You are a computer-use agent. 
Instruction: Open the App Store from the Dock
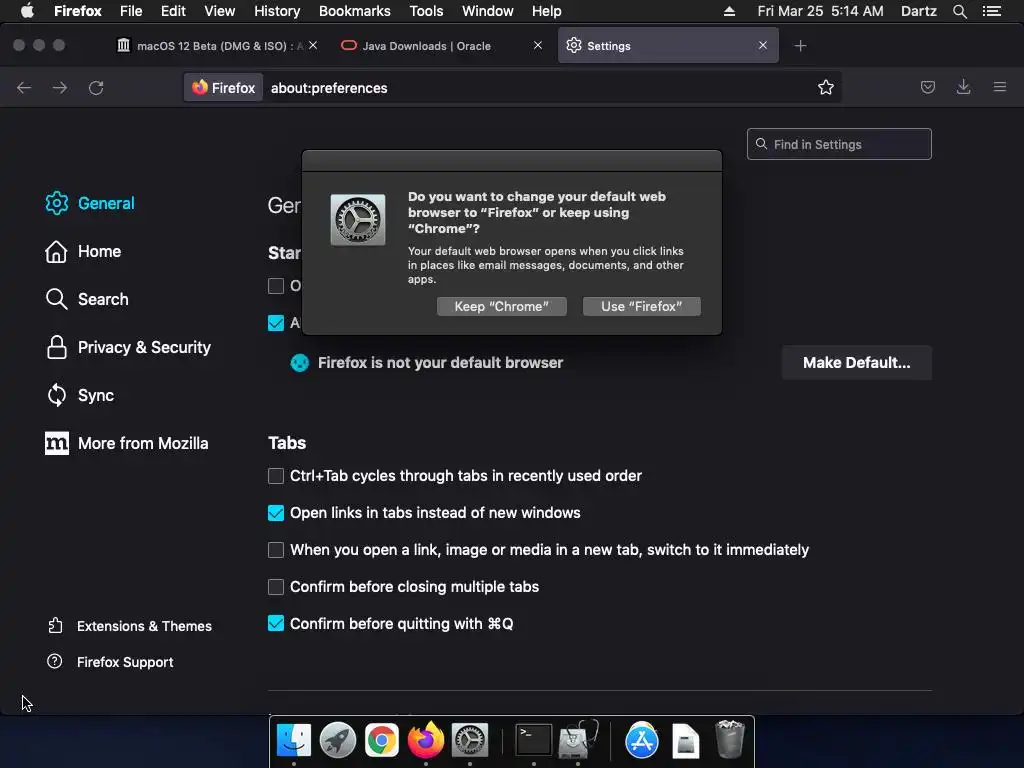[642, 740]
